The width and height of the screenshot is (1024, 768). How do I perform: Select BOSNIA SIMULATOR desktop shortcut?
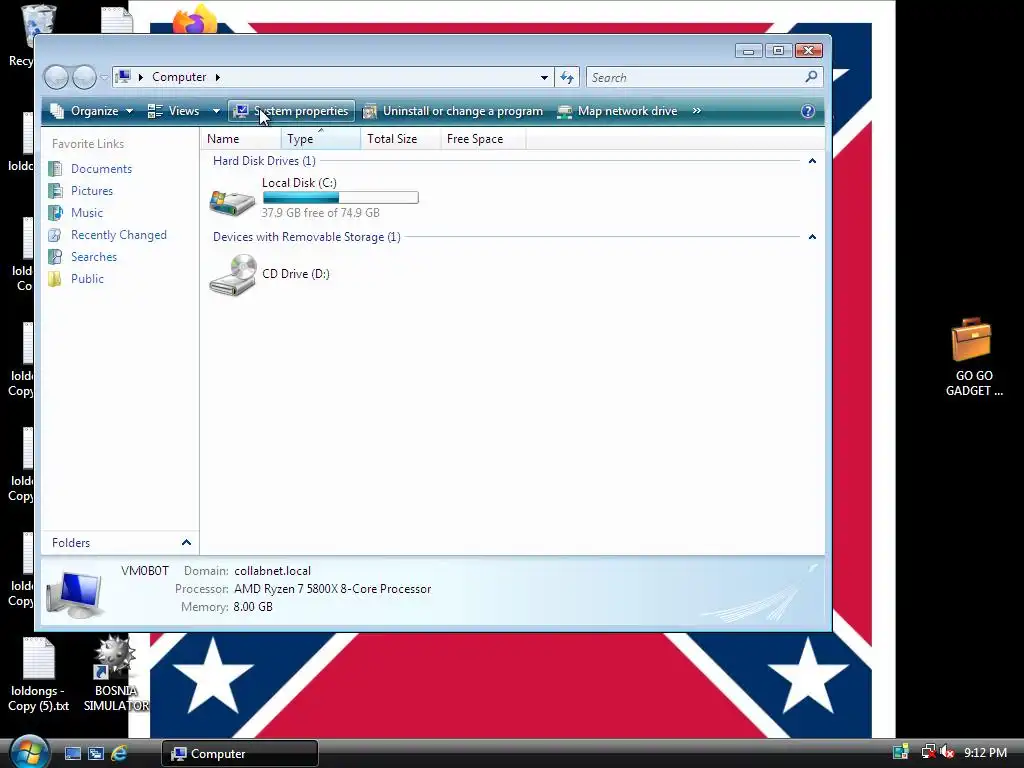coord(116,674)
